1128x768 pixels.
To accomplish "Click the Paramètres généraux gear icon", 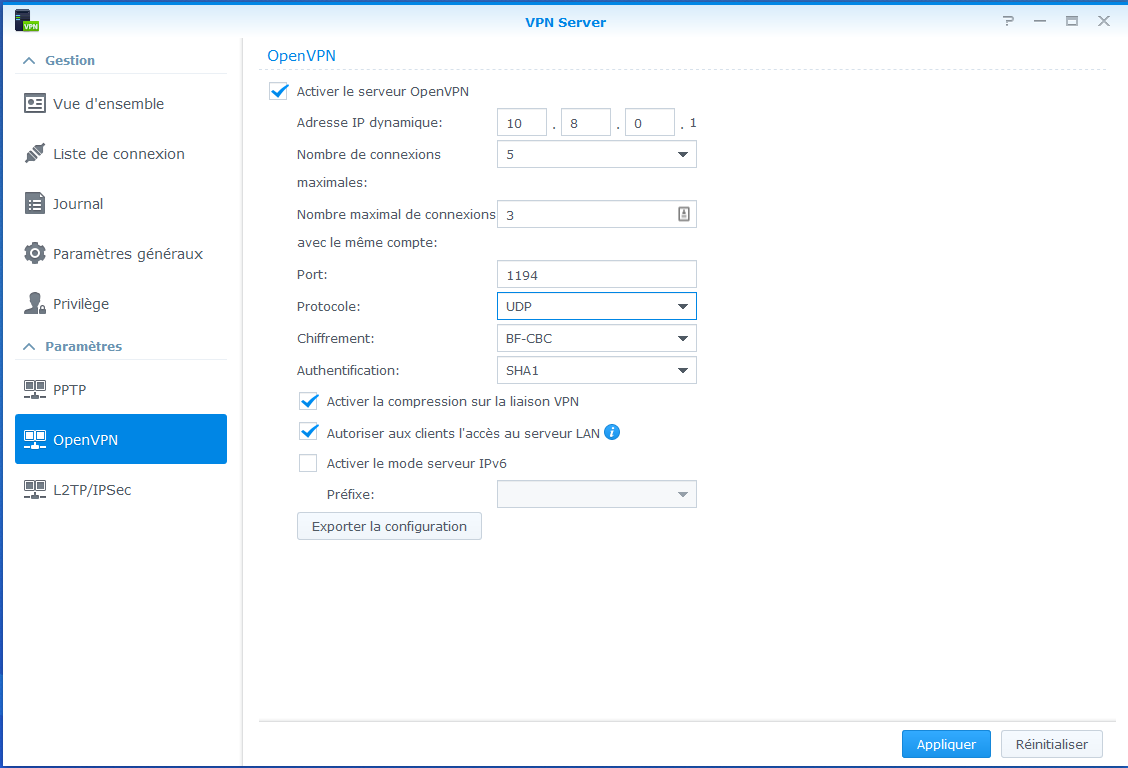I will pos(35,253).
